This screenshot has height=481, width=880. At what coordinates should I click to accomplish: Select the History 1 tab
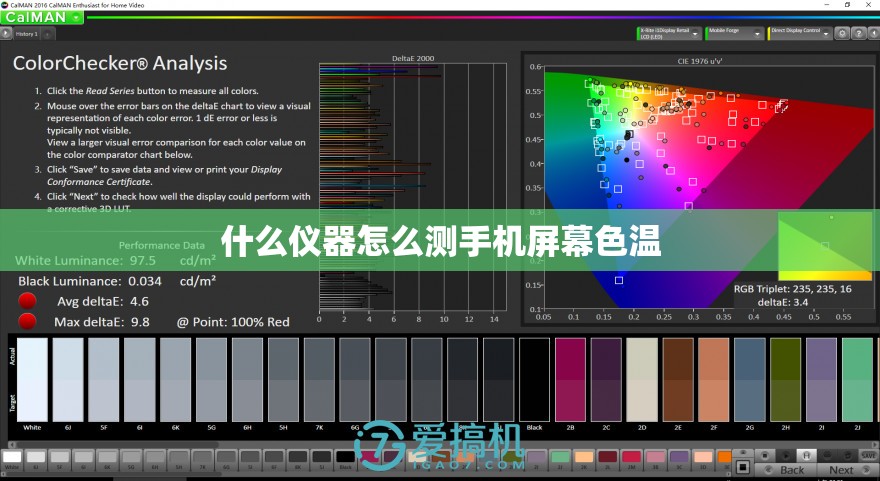[26, 34]
